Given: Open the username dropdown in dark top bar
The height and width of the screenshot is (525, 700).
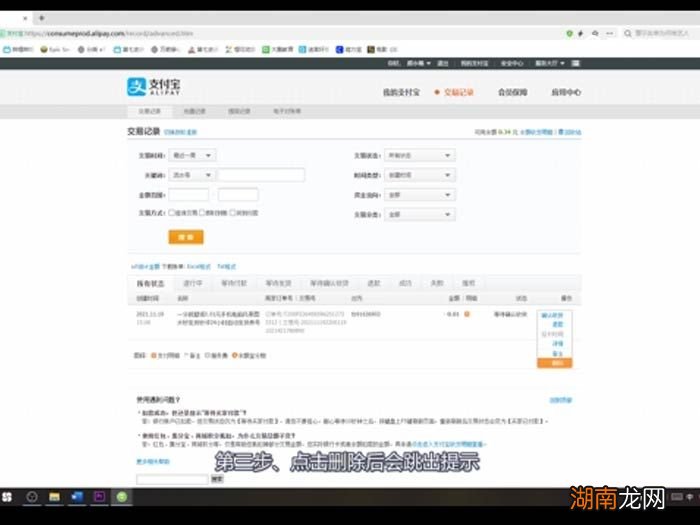Looking at the screenshot, I should (418, 63).
